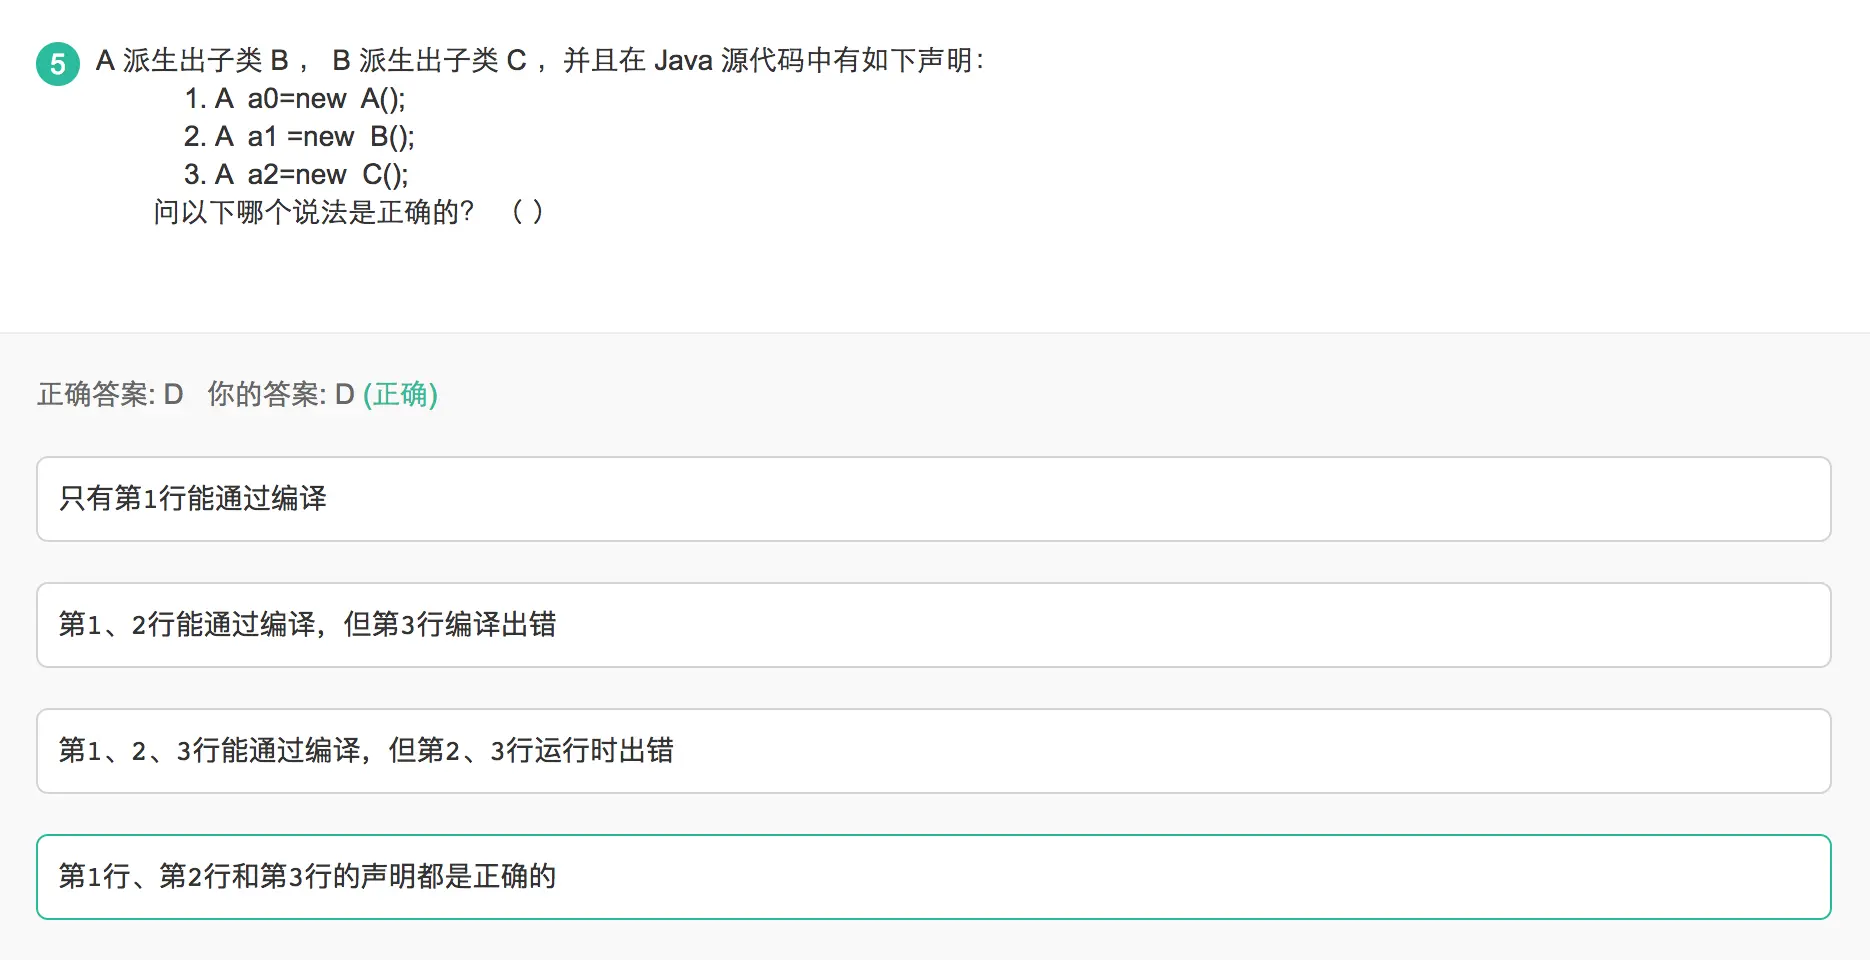Click the empty answer parentheses ( )
Screen dimensions: 1870x960
tap(527, 212)
